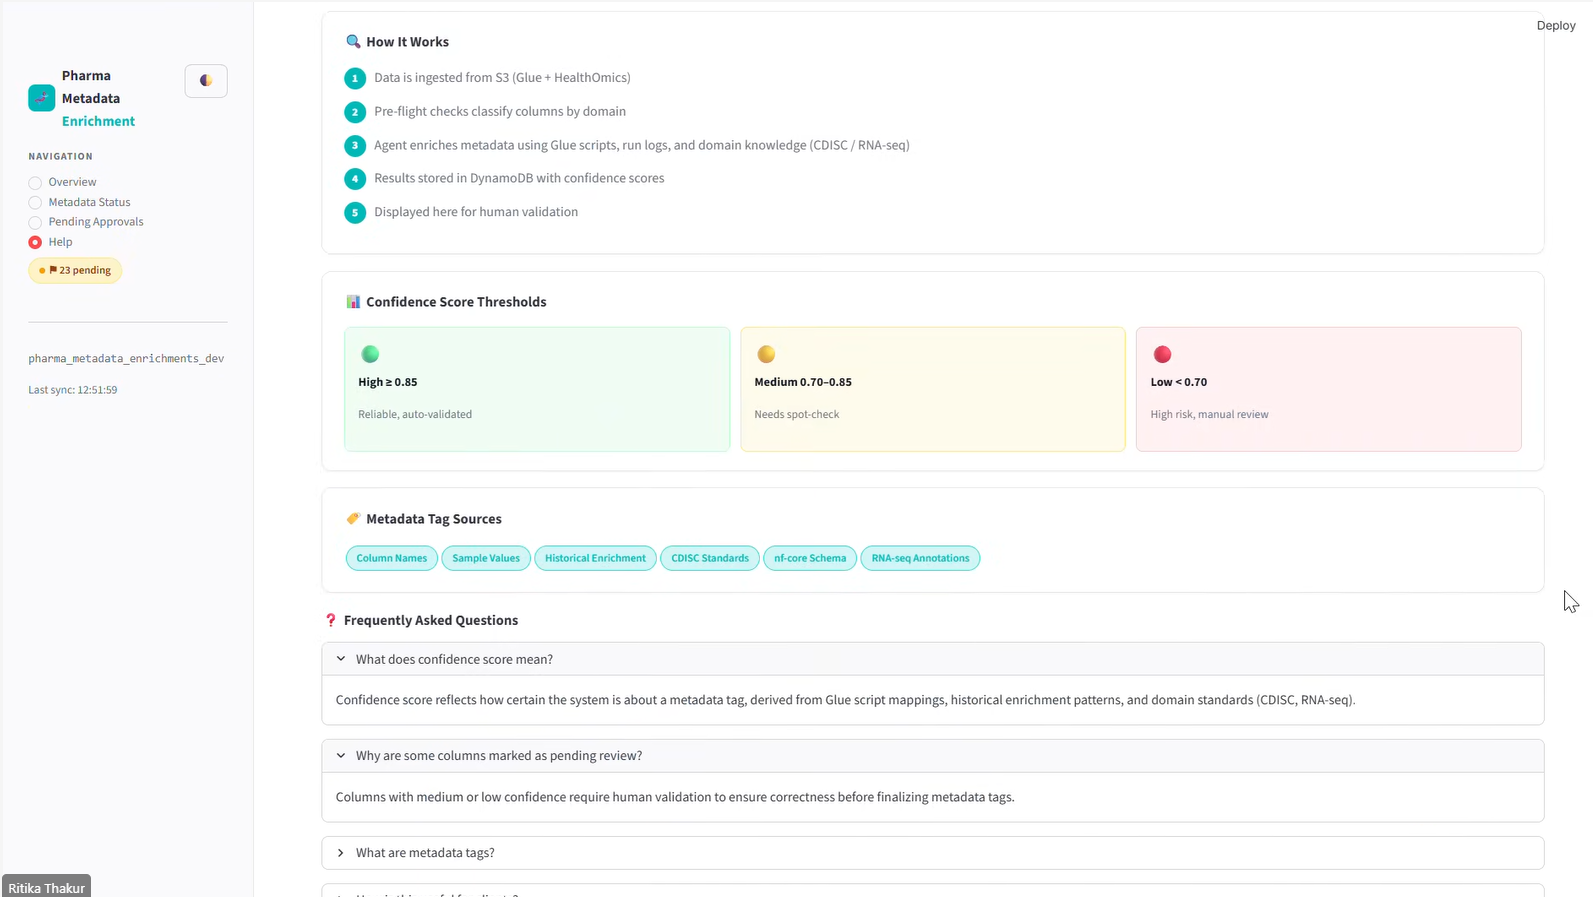Screen dimensions: 1593x897
Task: Click the magnifier icon beside How It Works
Action: pos(353,42)
